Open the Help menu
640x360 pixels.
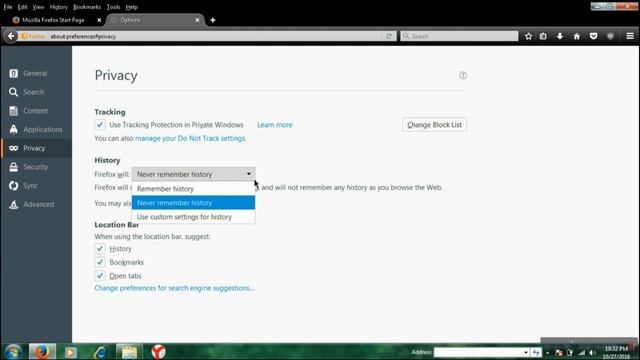[x=131, y=7]
